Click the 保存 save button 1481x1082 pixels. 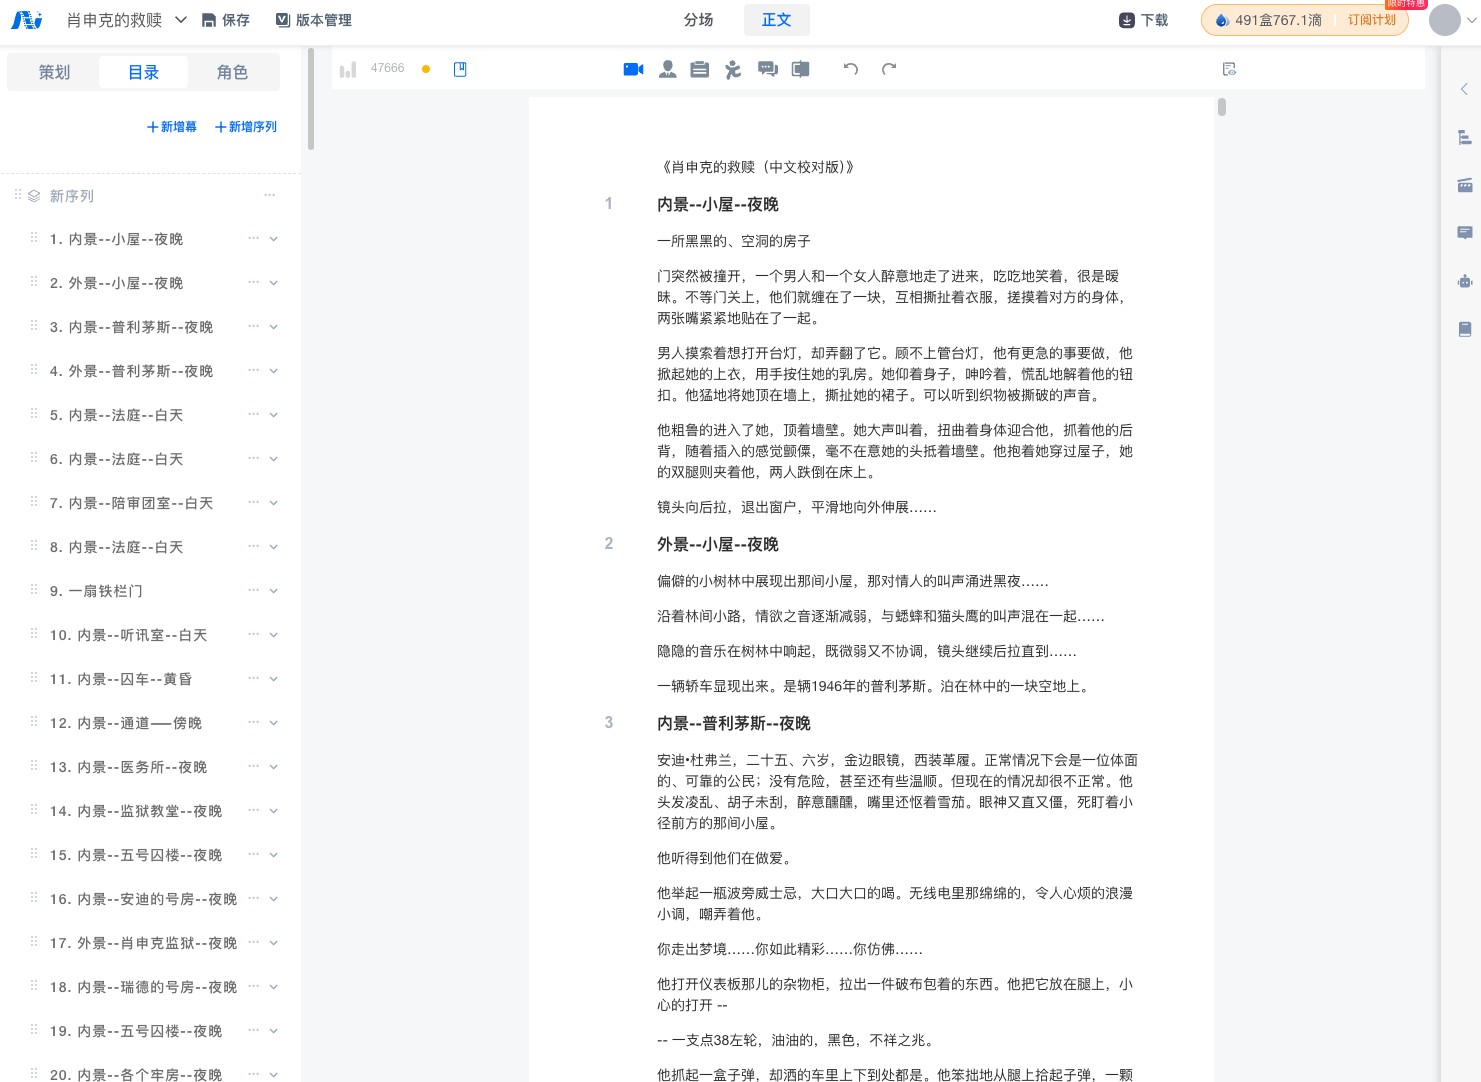[226, 20]
